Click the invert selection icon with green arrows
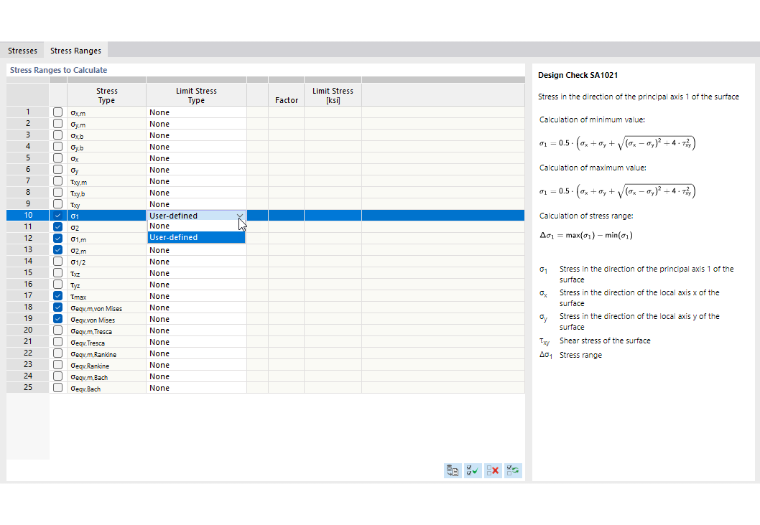This screenshot has height=525, width=760. 513,470
